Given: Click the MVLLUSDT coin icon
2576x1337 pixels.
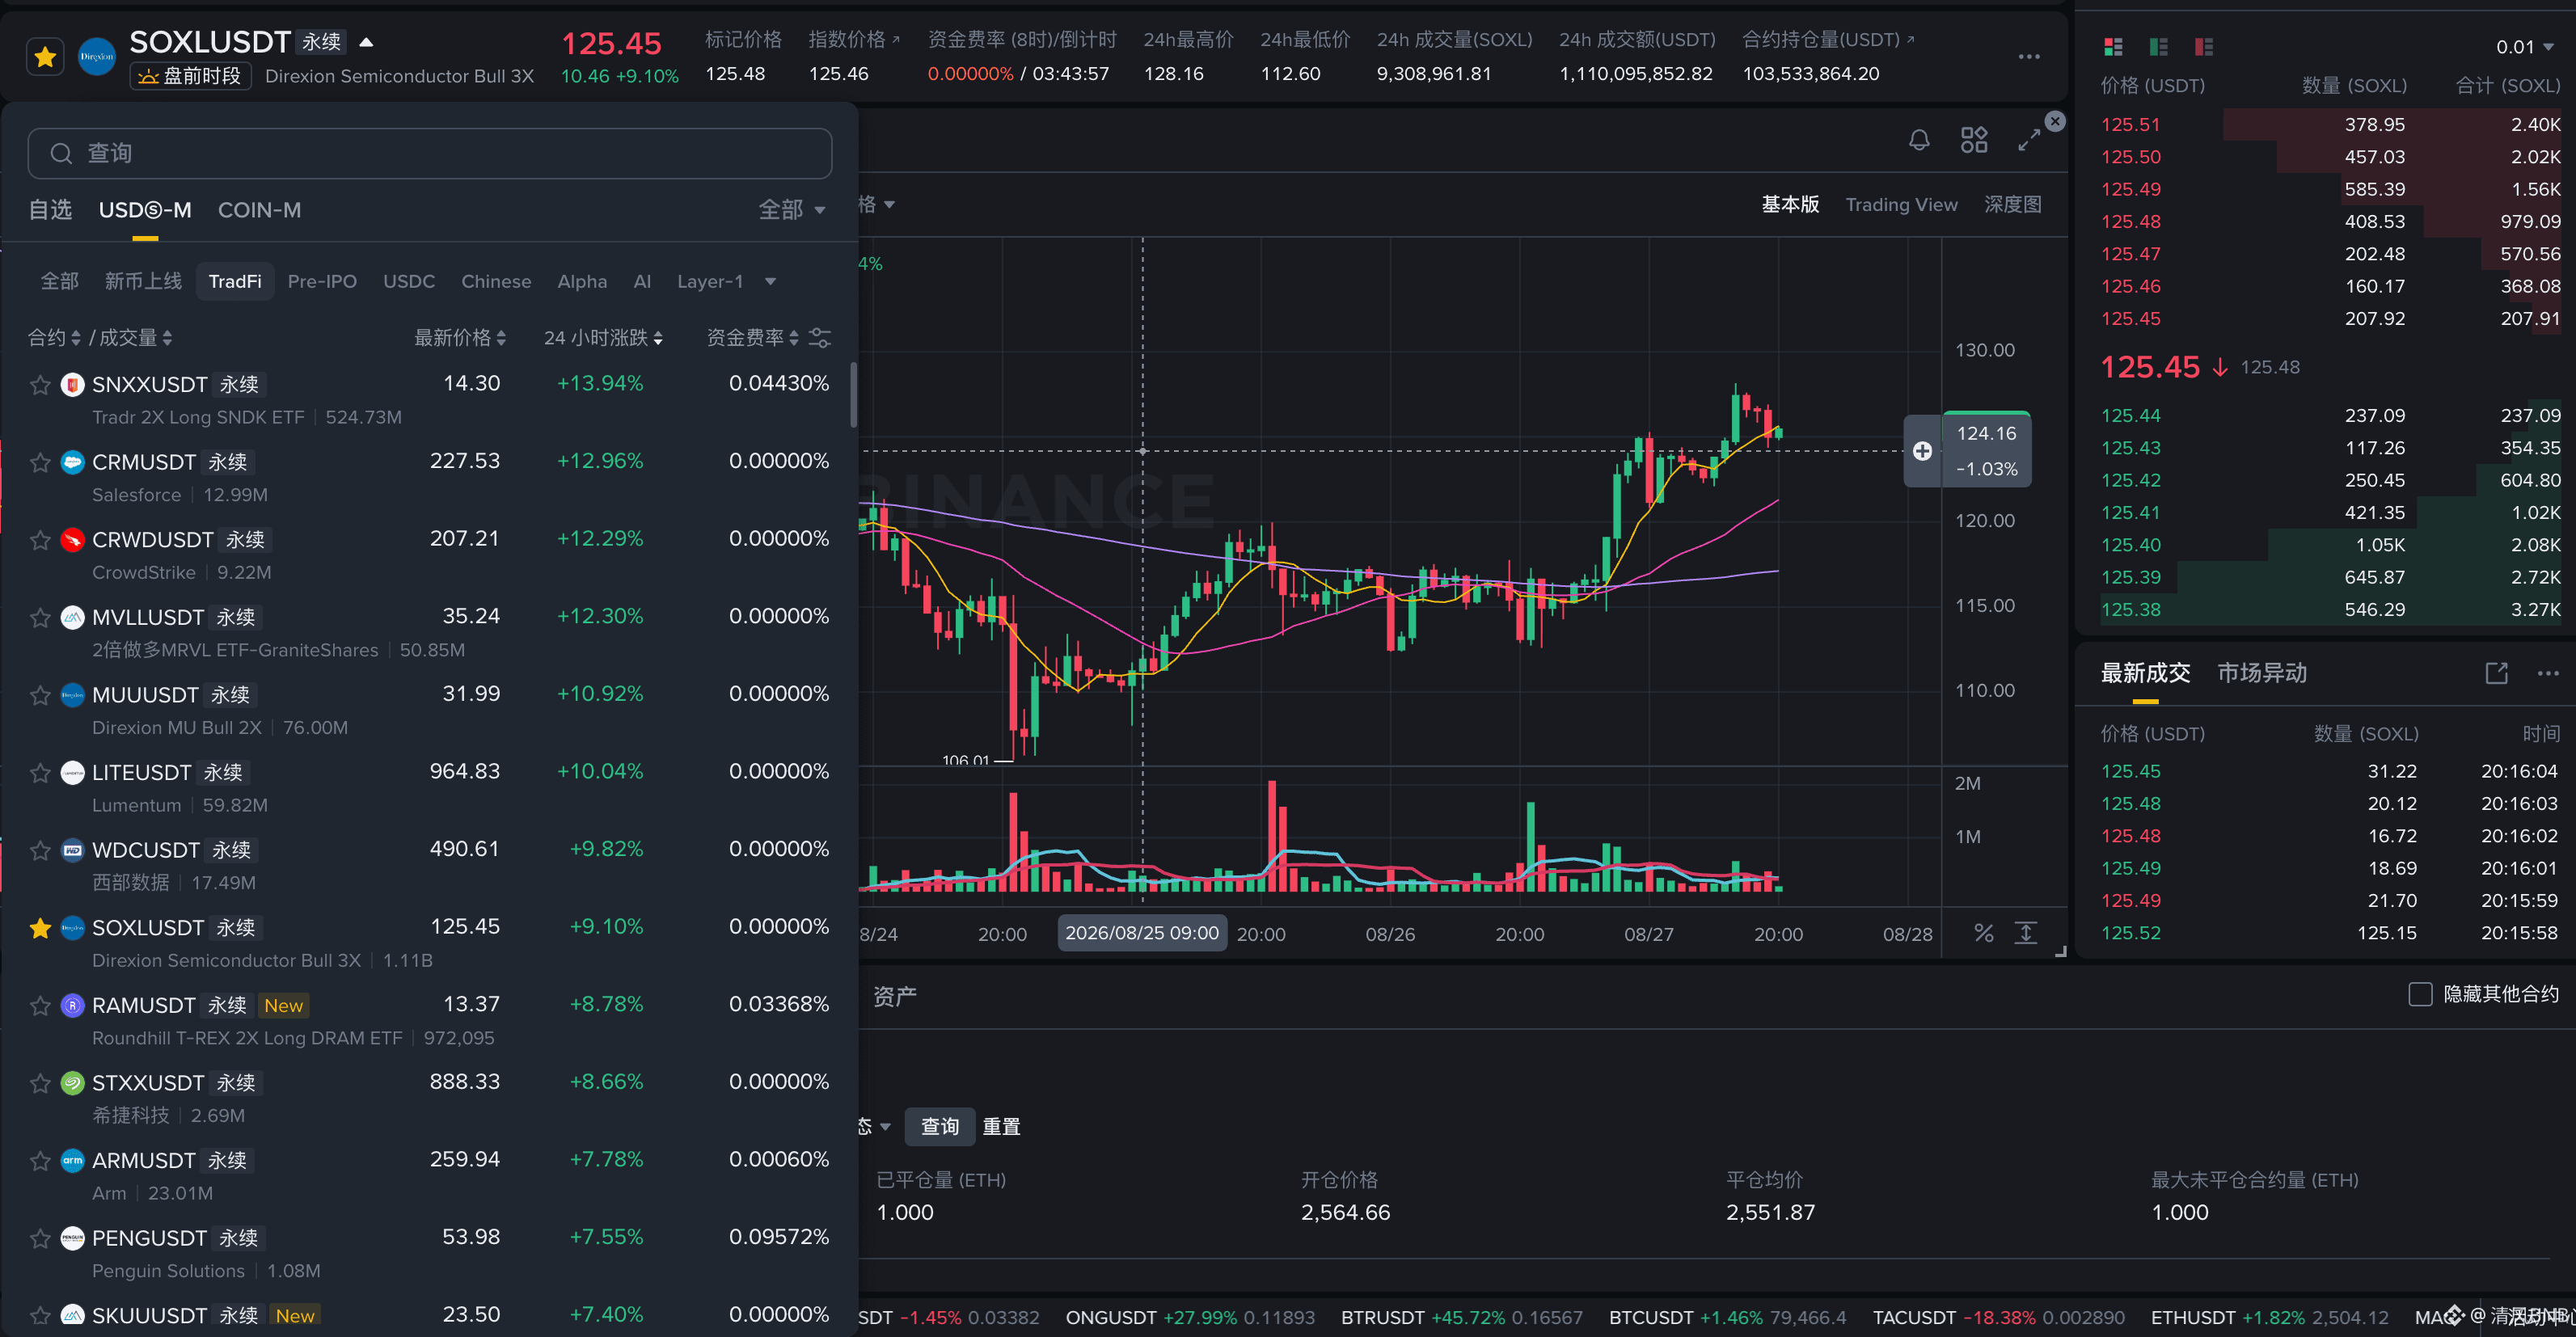Looking at the screenshot, I should pos(72,617).
